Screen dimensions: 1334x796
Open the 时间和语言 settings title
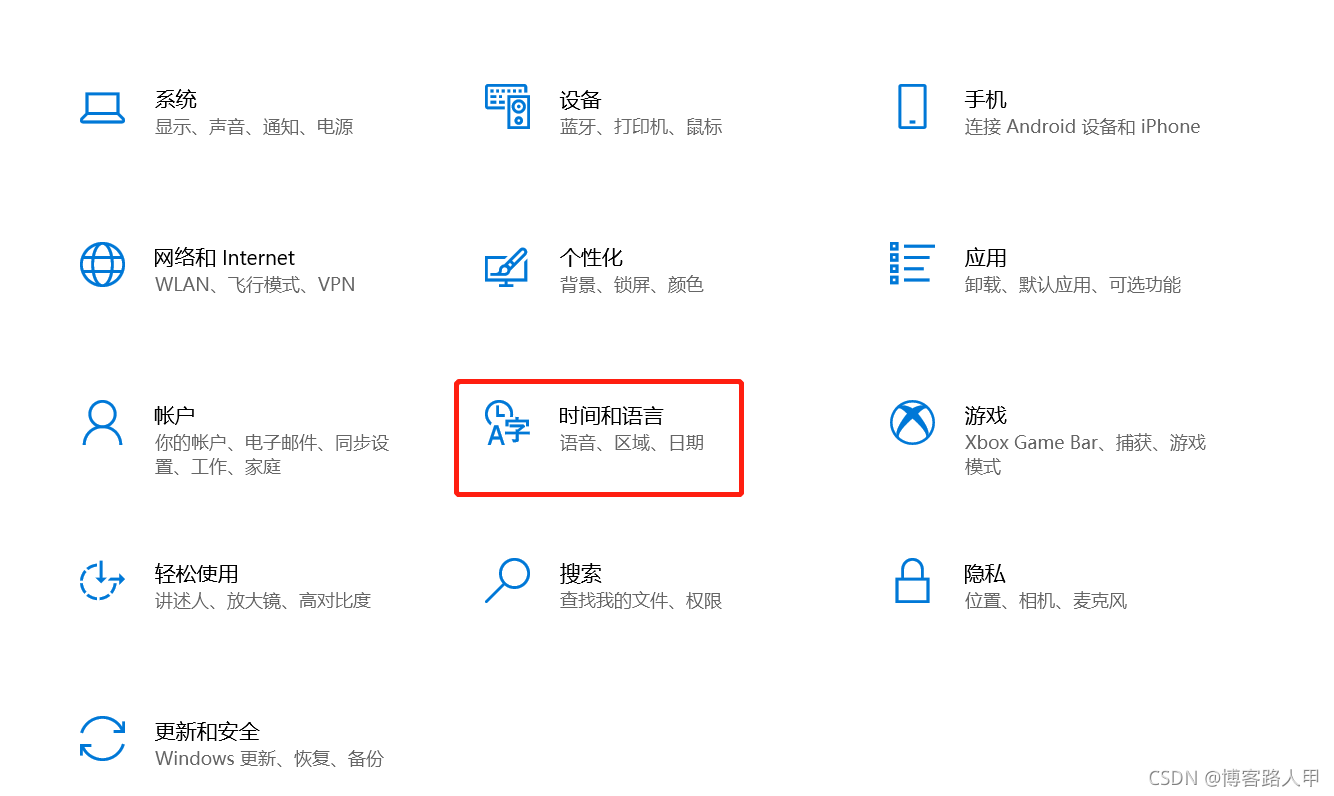[x=611, y=416]
